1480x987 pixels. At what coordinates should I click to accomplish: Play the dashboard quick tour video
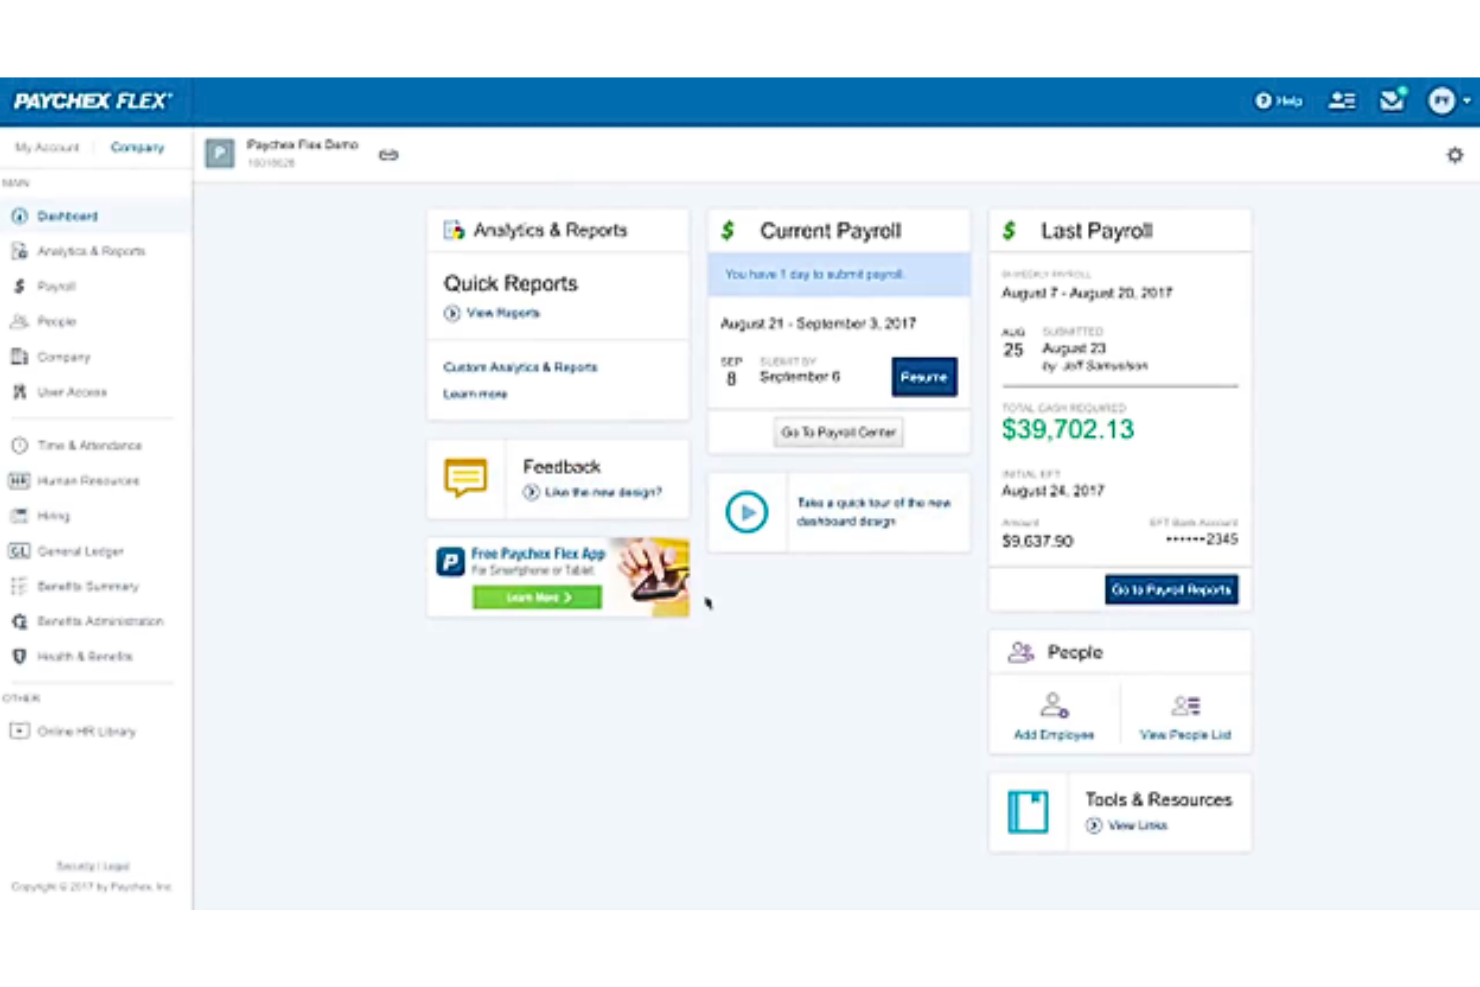point(746,512)
